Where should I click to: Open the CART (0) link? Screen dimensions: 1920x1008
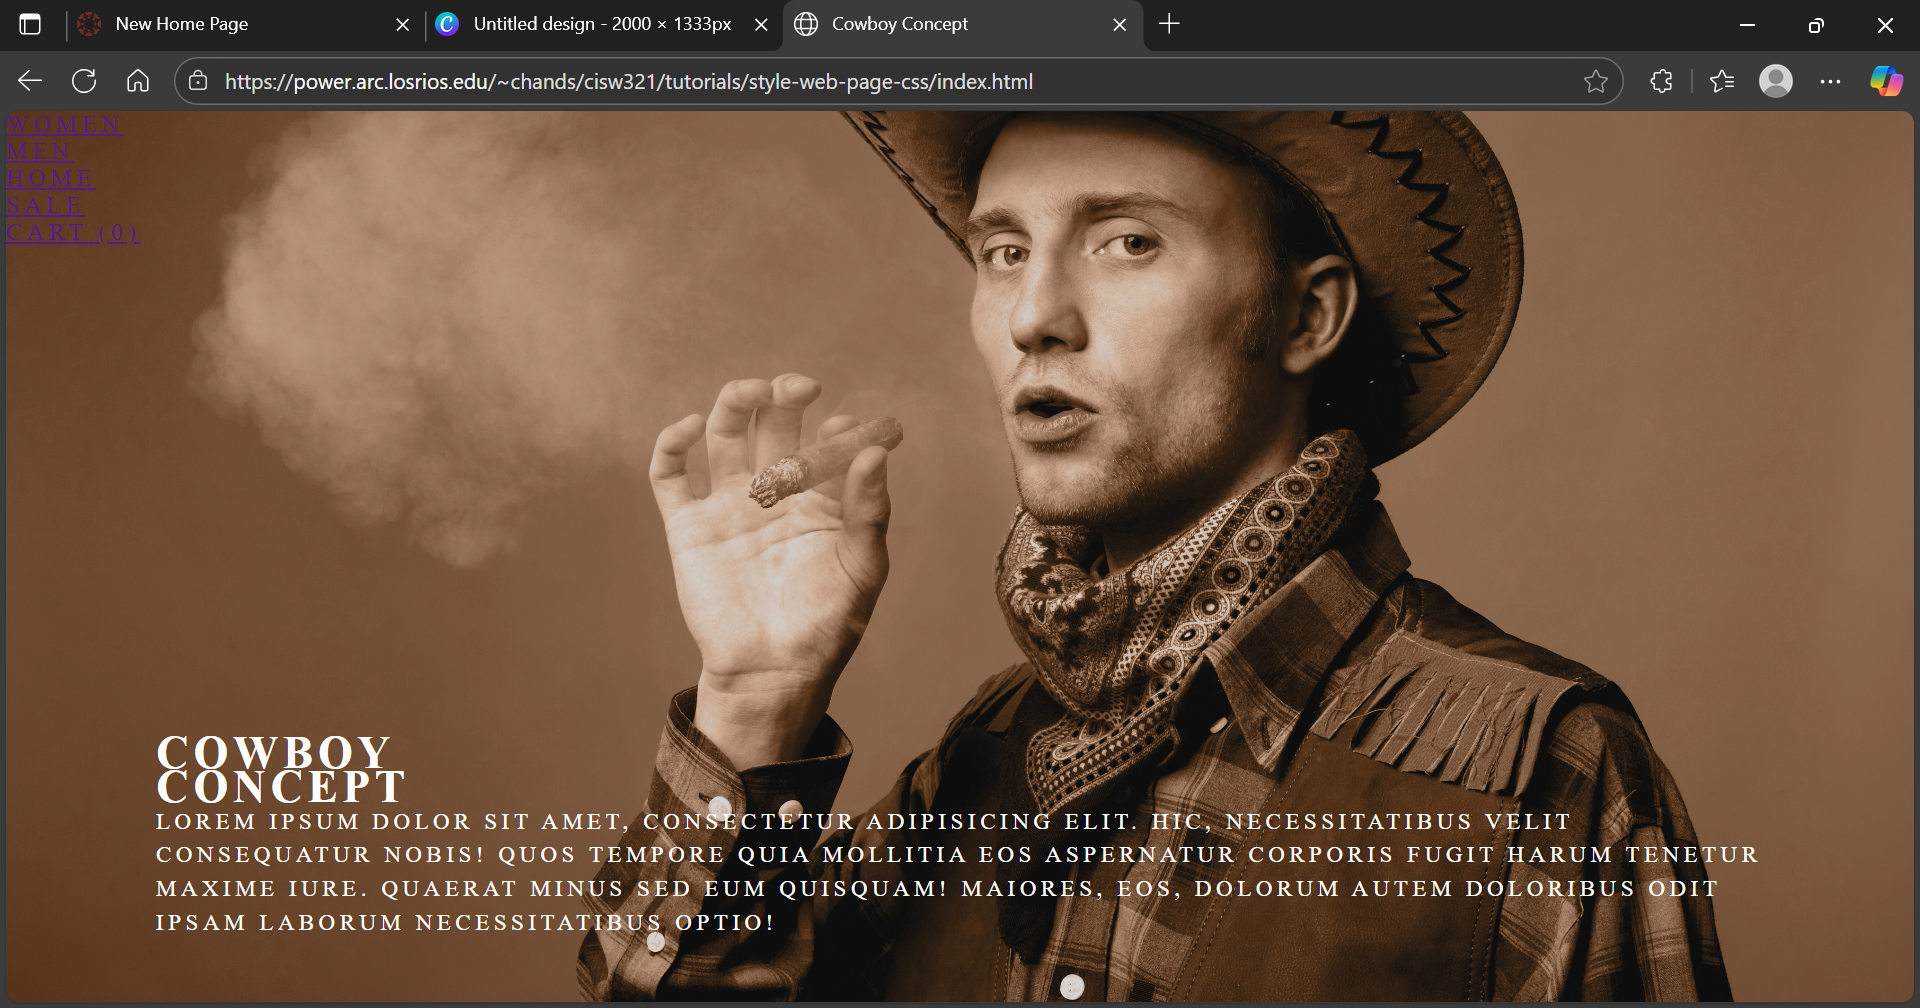pyautogui.click(x=72, y=232)
